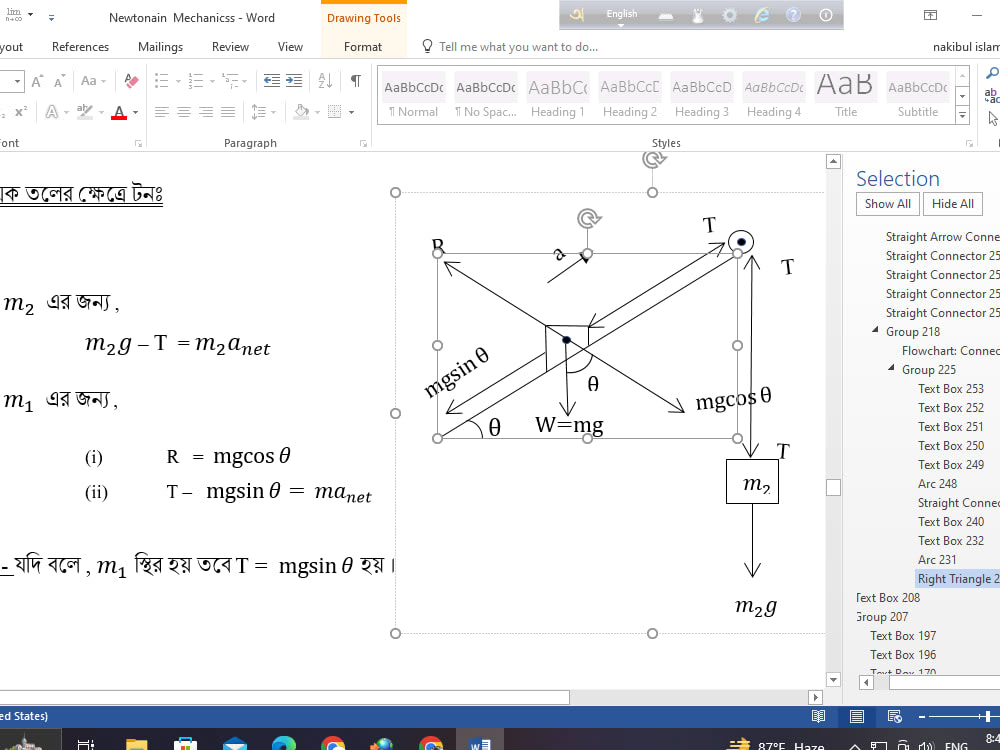The image size is (1000, 750).
Task: Select the multilevel list icon
Action: (x=231, y=81)
